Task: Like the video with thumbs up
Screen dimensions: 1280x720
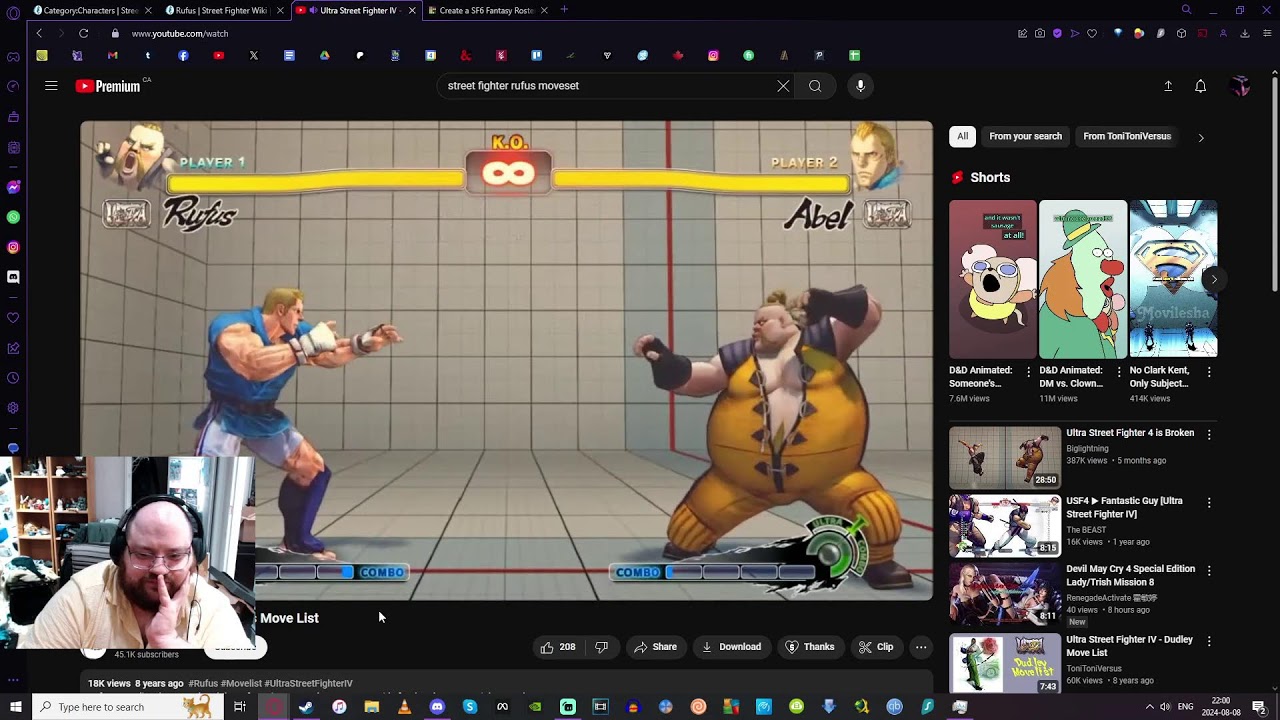Action: pos(558,647)
